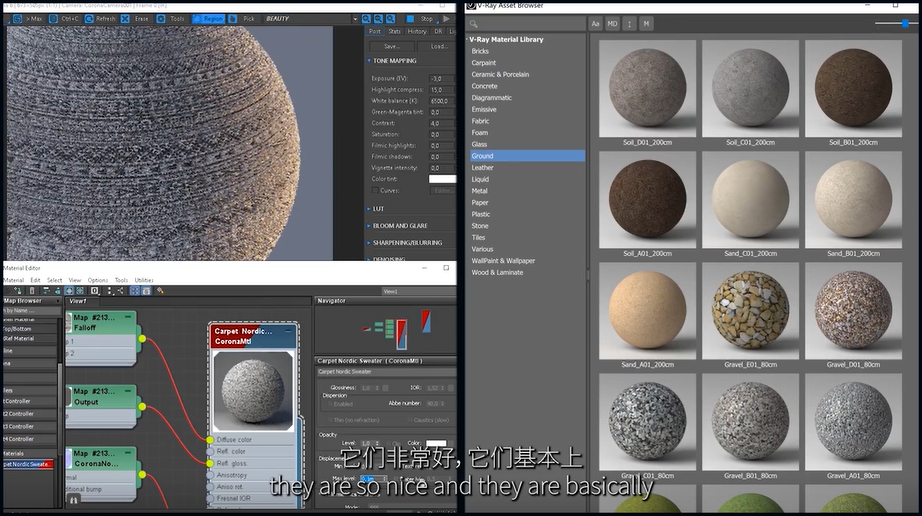922x516 pixels.
Task: Click the Color tint white swatch
Action: [x=442, y=179]
